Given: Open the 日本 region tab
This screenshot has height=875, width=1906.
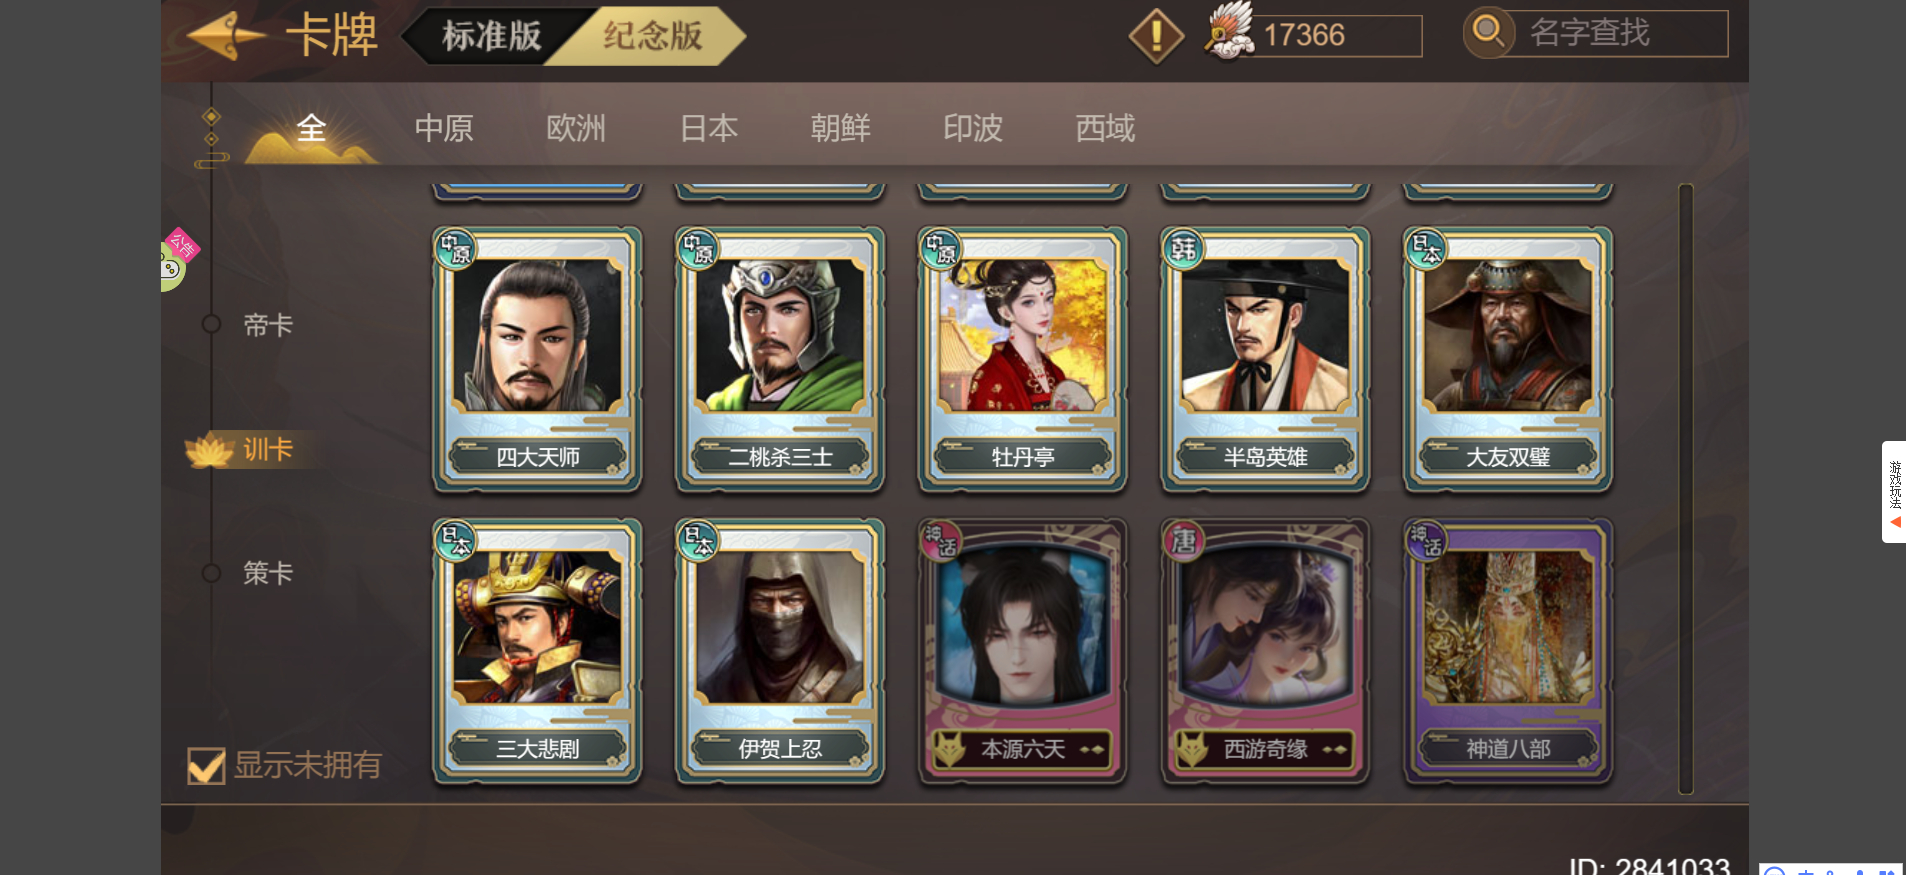Looking at the screenshot, I should (x=709, y=128).
